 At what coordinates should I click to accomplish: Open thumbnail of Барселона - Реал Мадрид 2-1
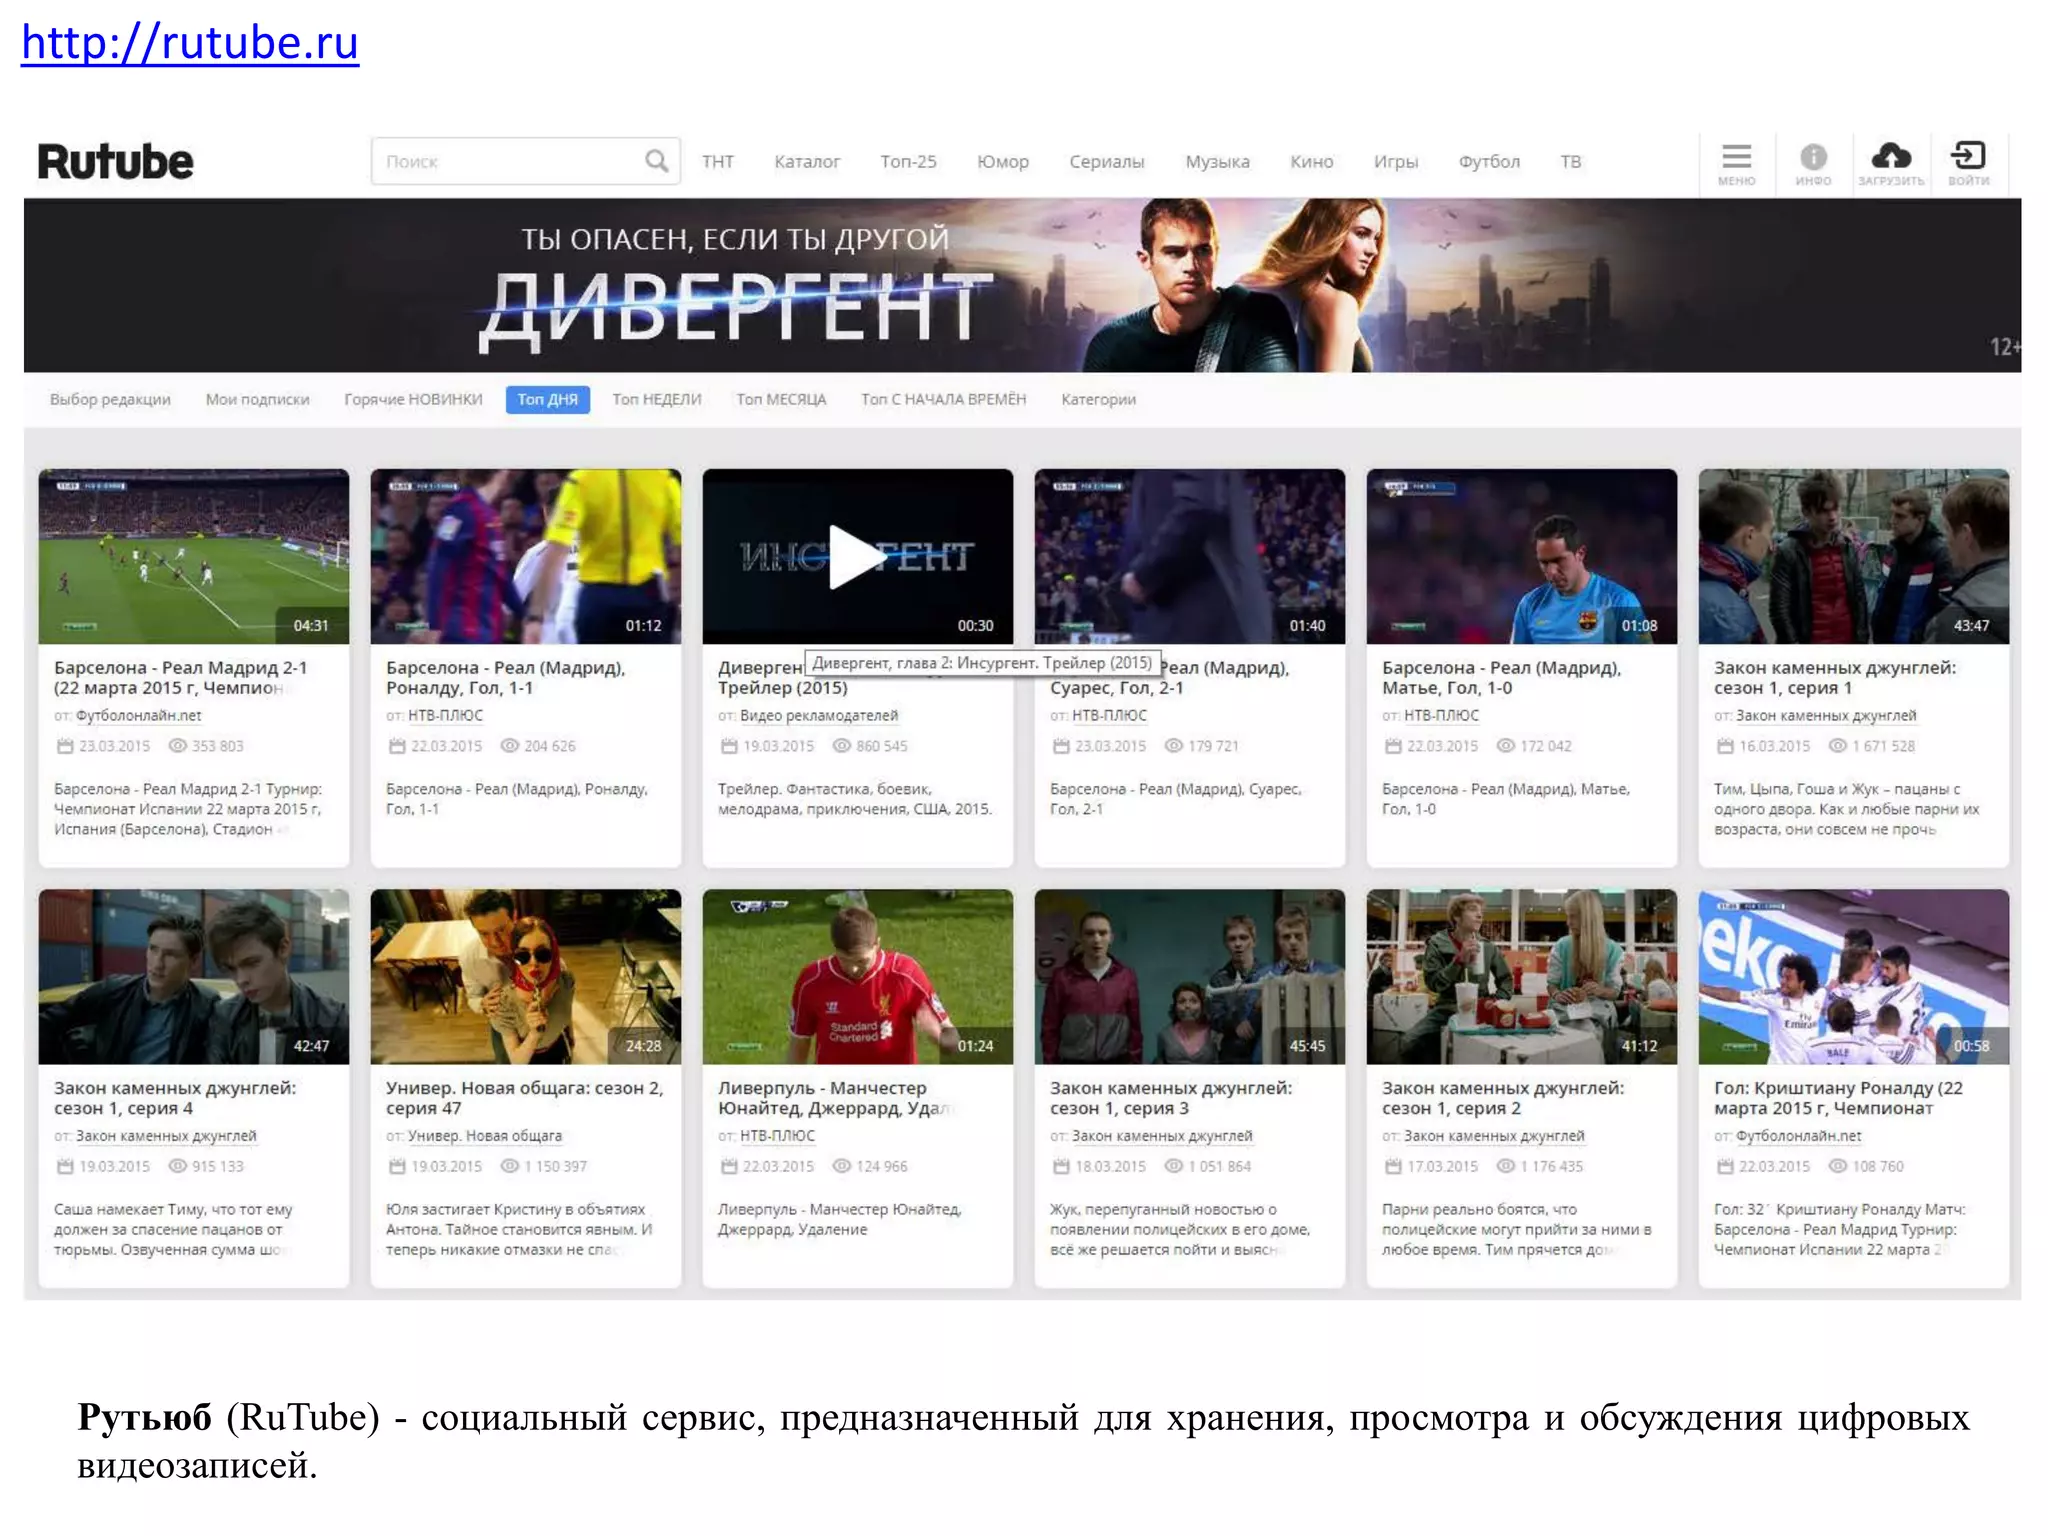pos(194,557)
